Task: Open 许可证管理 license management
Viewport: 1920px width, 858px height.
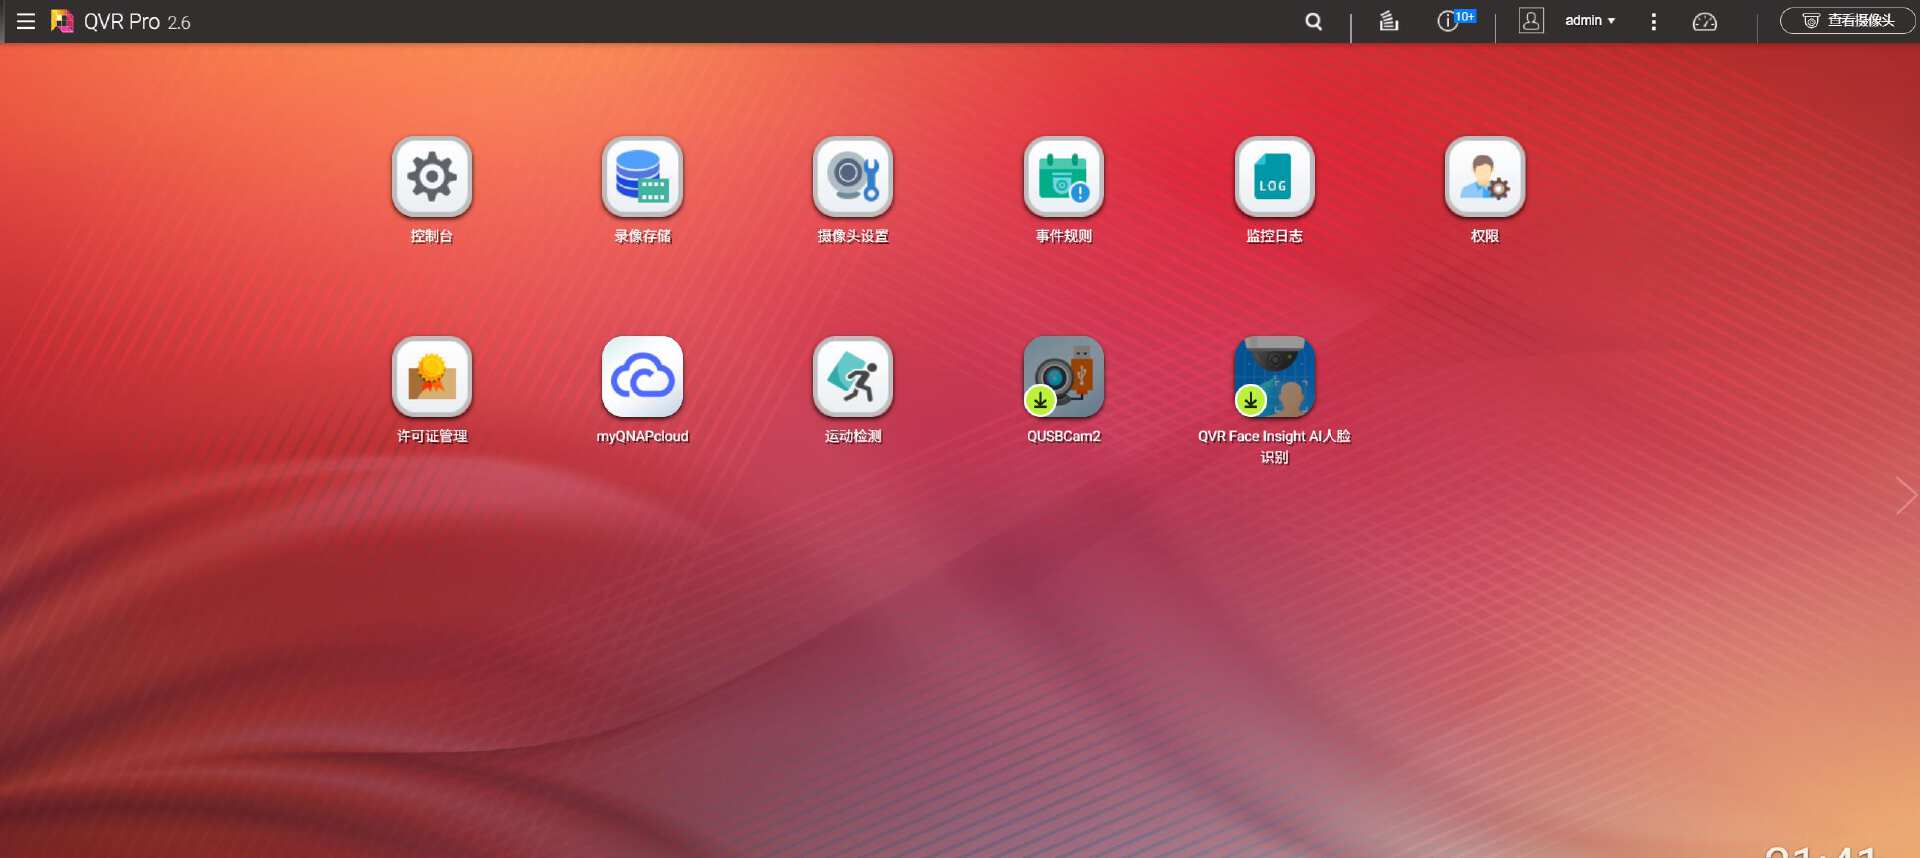Action: point(432,377)
